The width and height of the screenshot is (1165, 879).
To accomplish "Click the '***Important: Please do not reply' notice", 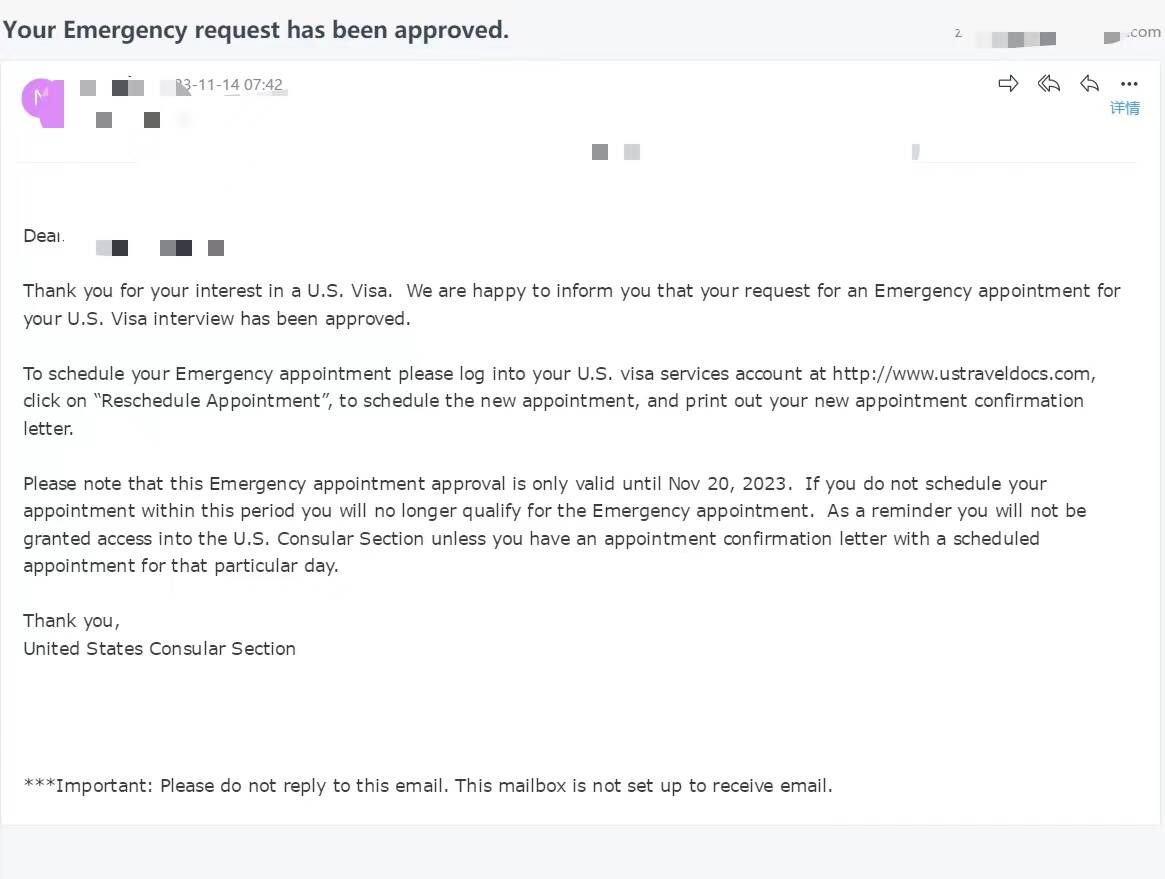I will [428, 785].
